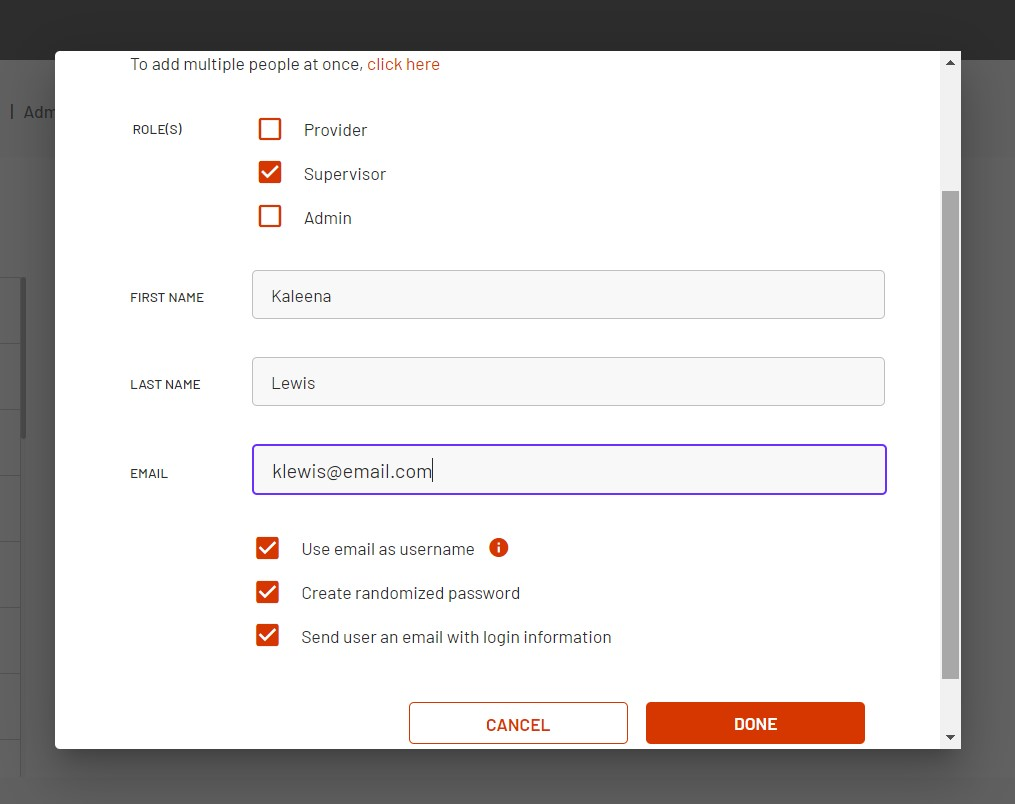
Task: Click the down arrow on the dialog scrollbar
Action: (949, 737)
